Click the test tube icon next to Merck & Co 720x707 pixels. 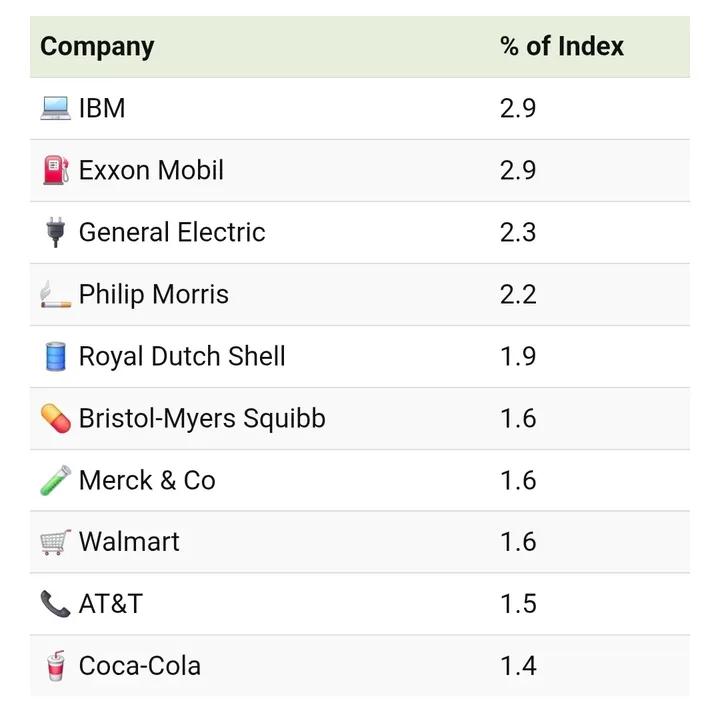pyautogui.click(x=55, y=480)
